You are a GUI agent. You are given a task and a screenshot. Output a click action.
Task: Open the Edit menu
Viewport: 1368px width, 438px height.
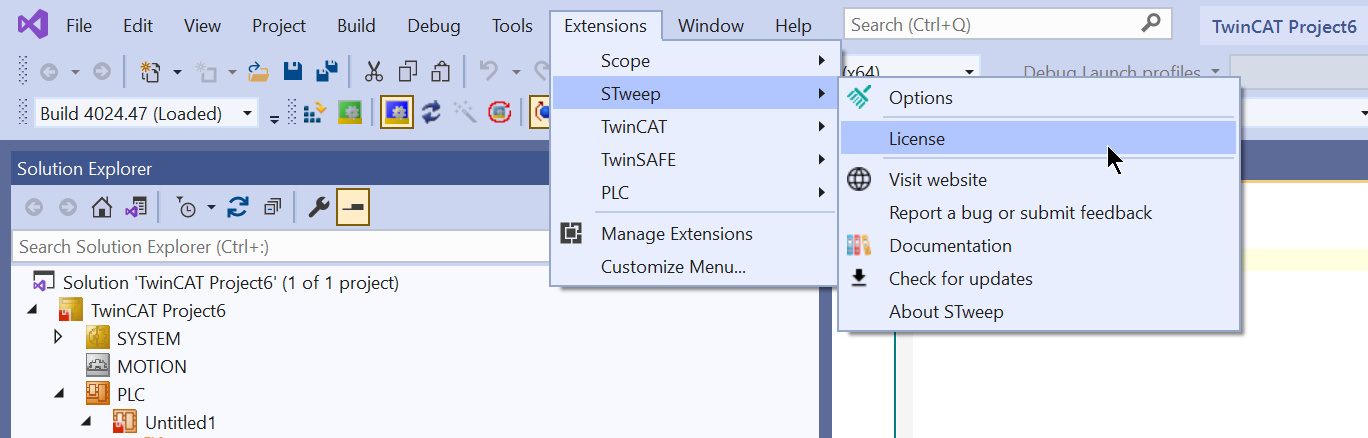[x=138, y=26]
